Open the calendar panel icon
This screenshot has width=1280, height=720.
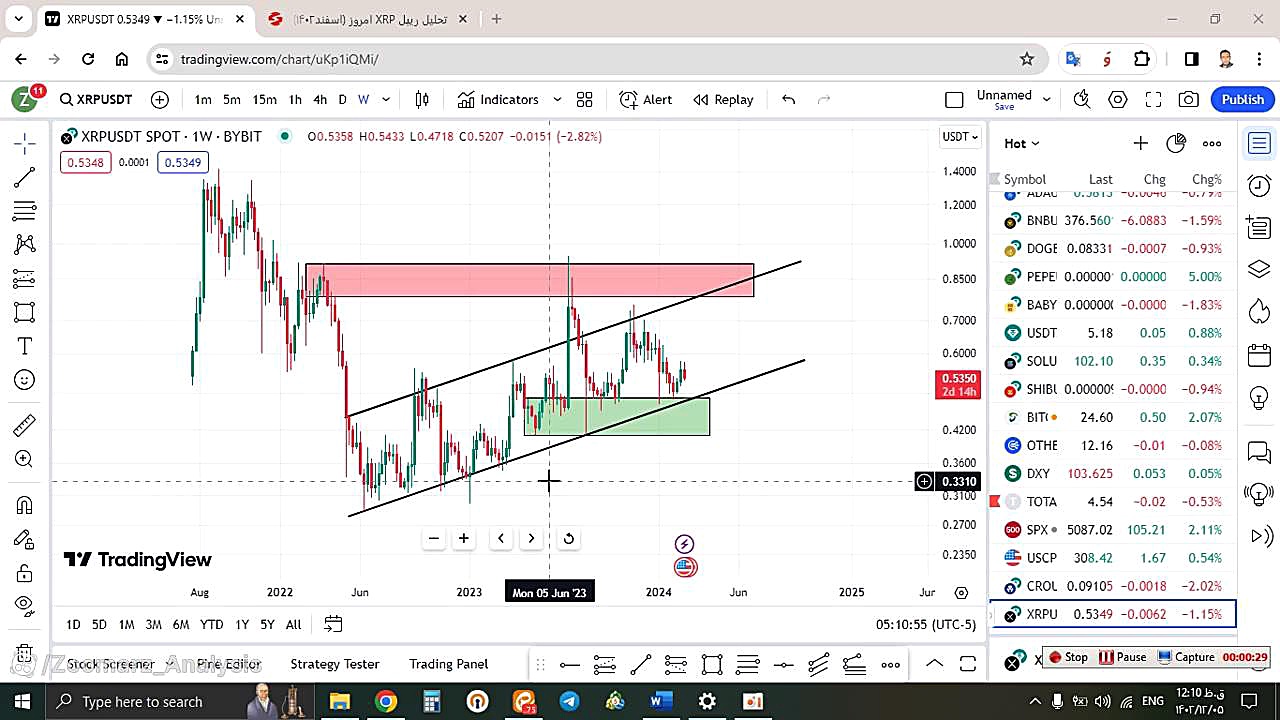1259,355
